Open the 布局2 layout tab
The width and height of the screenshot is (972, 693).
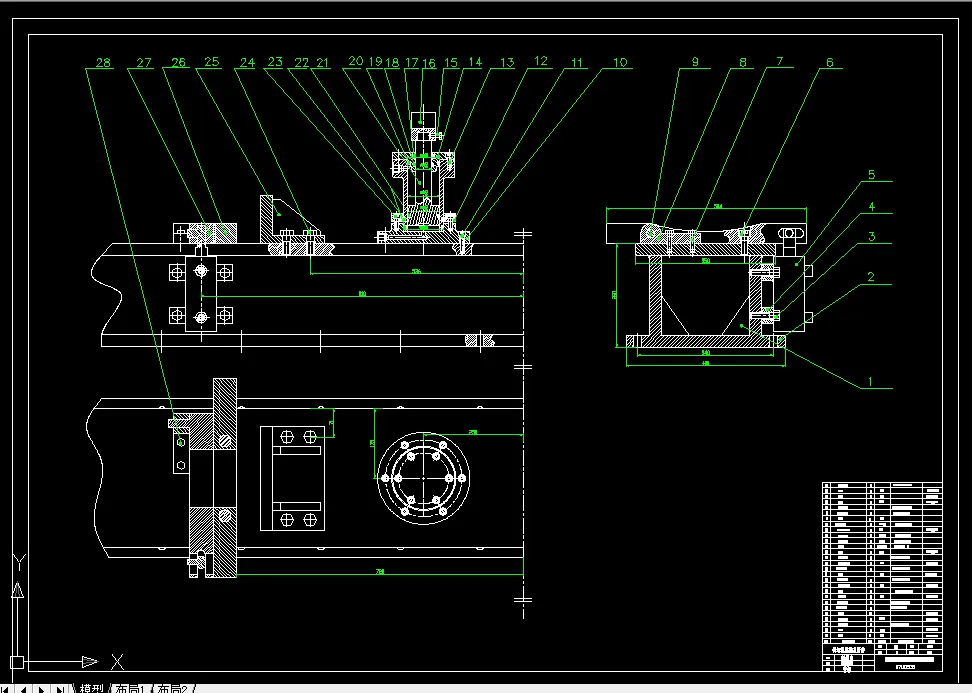point(173,689)
